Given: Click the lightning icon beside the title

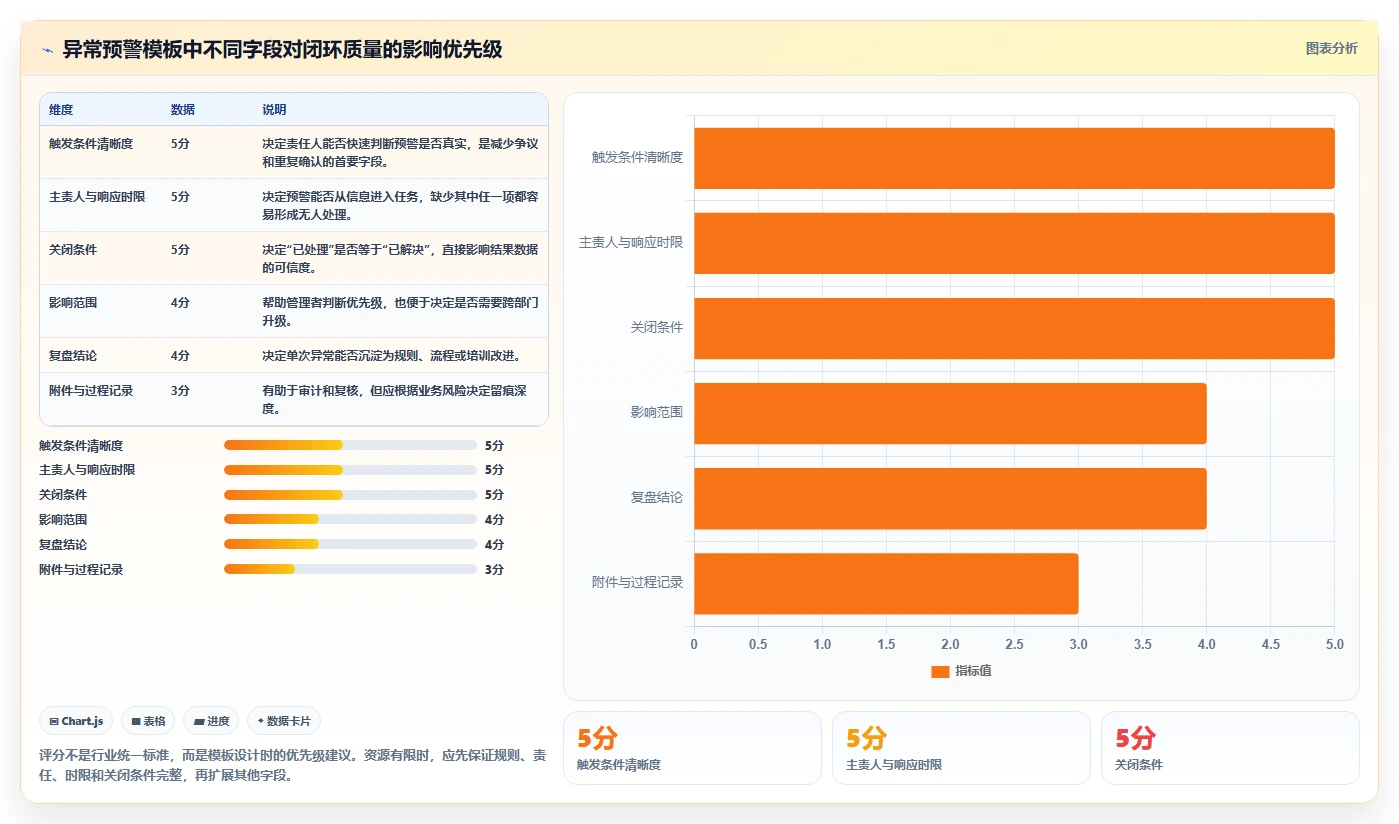Looking at the screenshot, I should (48, 50).
